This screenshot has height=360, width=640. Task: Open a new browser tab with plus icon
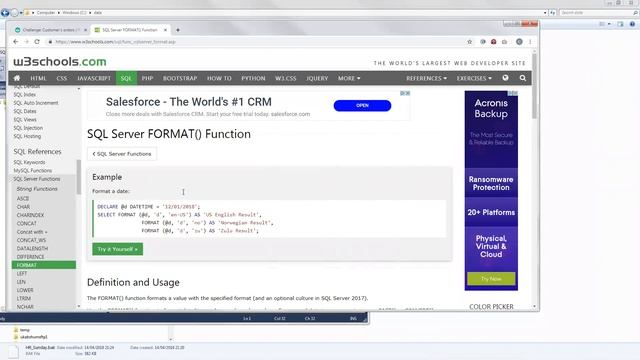pos(178,30)
